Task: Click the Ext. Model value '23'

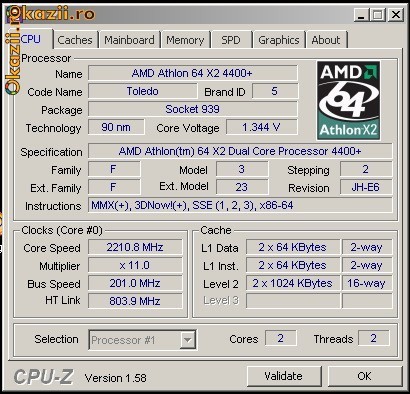Action: point(242,187)
